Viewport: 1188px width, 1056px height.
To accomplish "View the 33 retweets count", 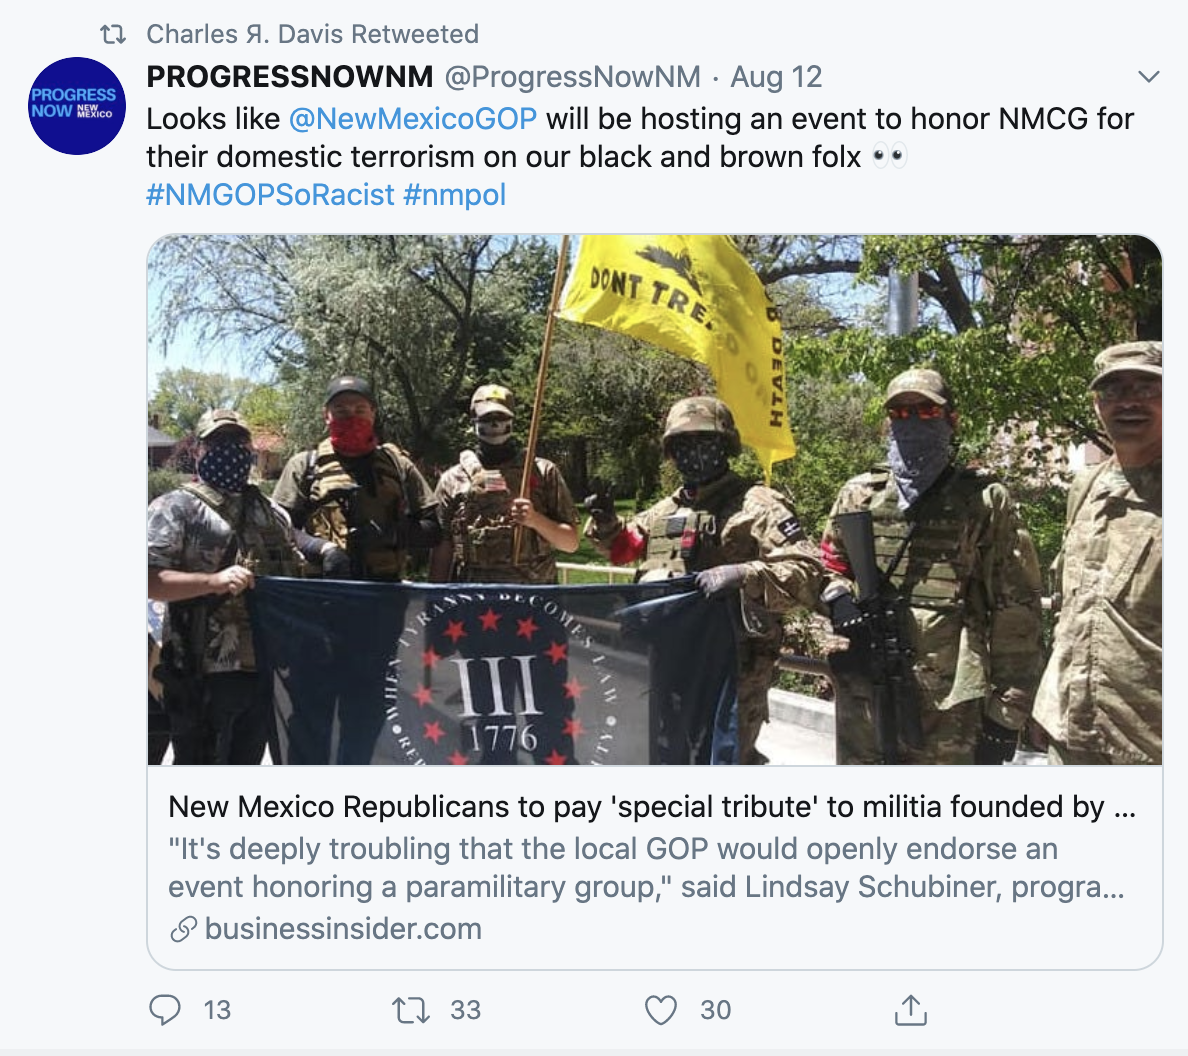I will click(465, 1010).
